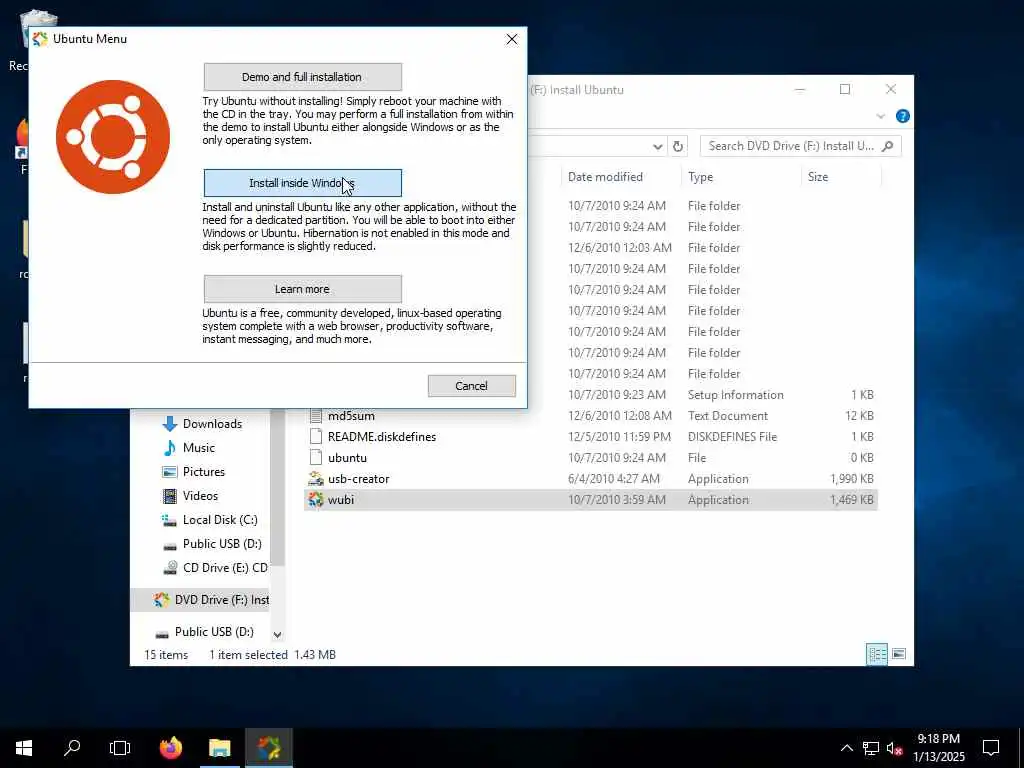Click the Downloads arrow icon
The width and height of the screenshot is (1024, 768).
170,424
